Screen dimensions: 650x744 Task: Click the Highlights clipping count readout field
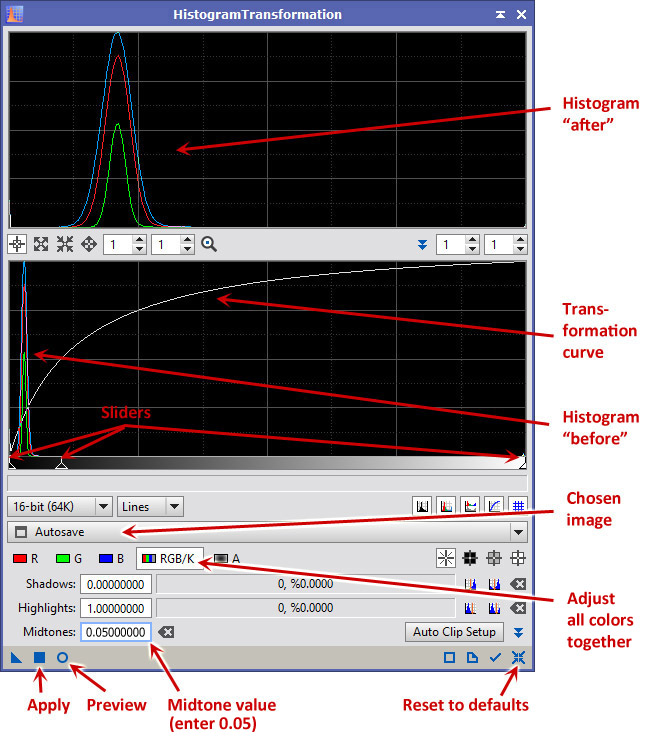(x=306, y=608)
